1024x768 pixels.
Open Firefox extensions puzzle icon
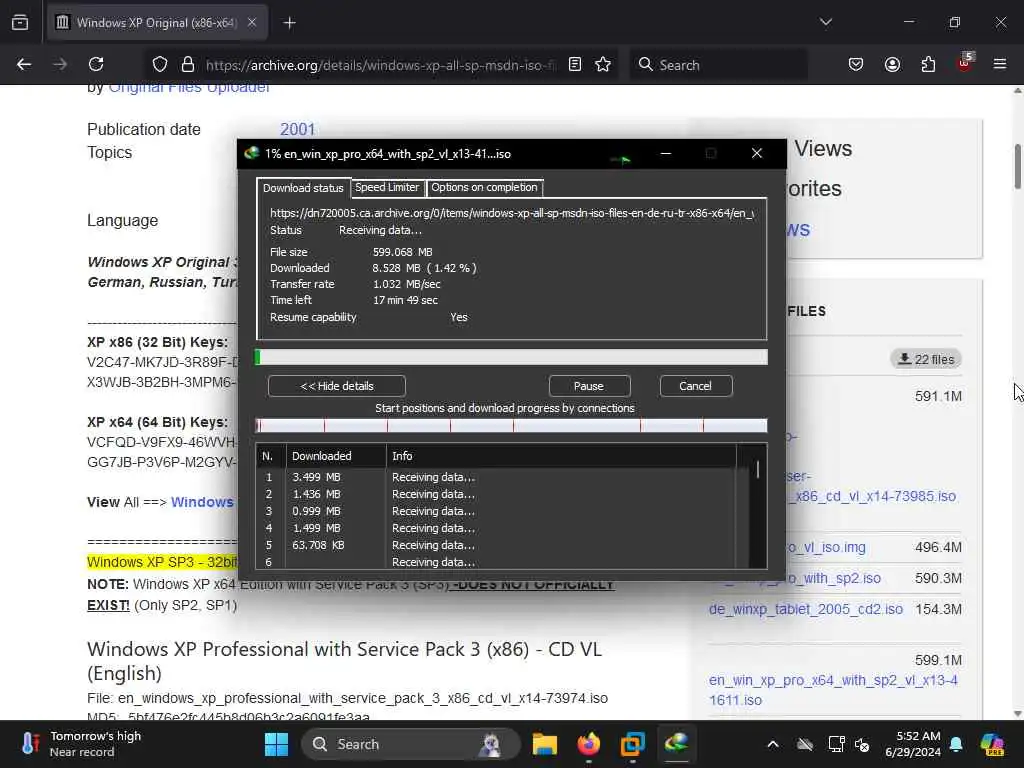[x=928, y=65]
